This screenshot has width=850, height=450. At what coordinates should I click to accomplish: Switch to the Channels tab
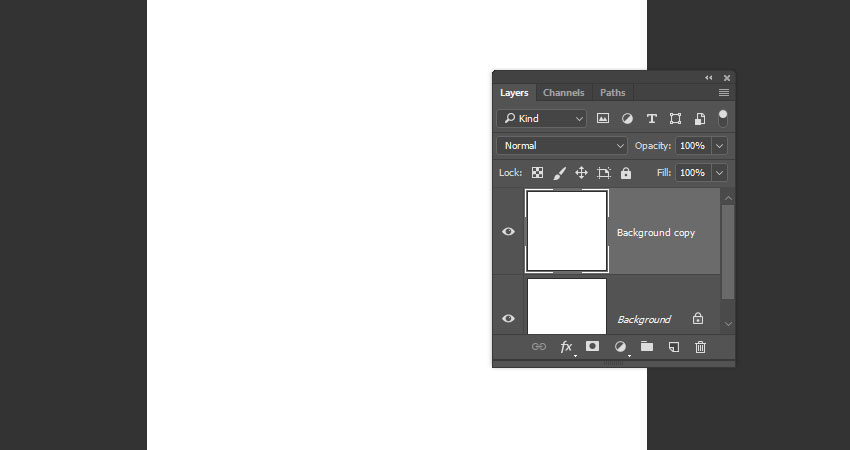tap(564, 93)
